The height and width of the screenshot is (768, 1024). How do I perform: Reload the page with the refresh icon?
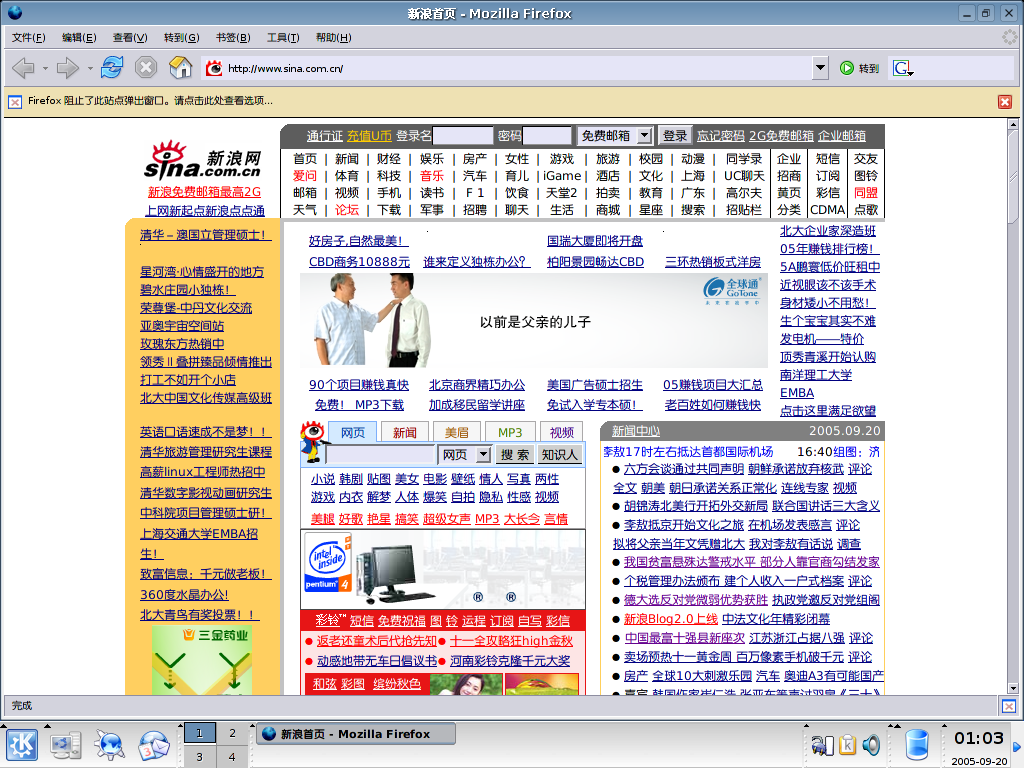112,67
